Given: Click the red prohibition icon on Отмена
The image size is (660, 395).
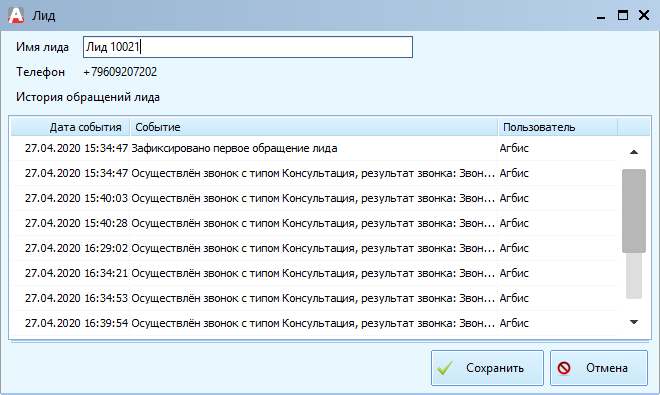Looking at the screenshot, I should [x=564, y=368].
